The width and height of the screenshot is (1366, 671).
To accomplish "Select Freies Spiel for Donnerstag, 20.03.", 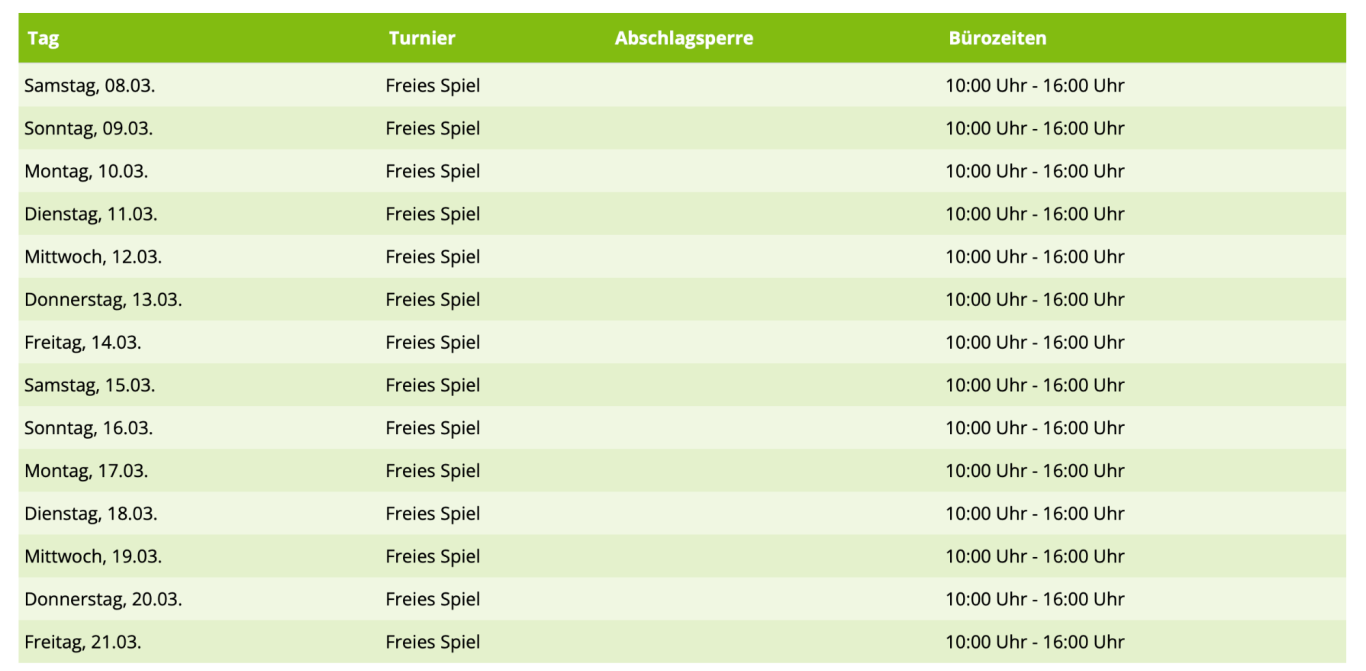I will coord(433,600).
